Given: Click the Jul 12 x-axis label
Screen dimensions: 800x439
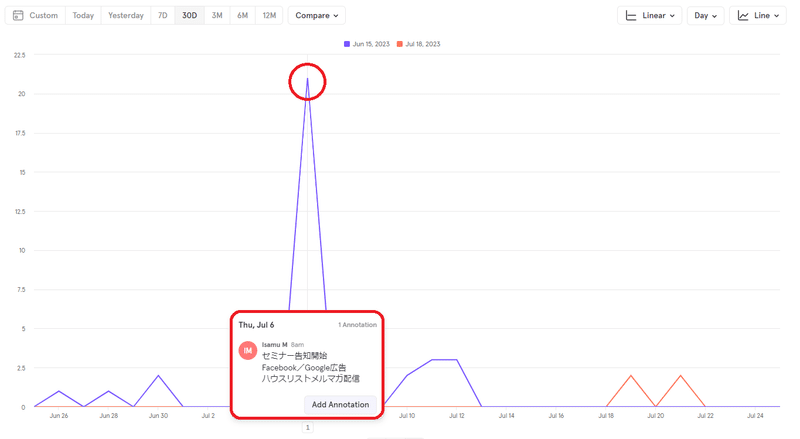Looking at the screenshot, I should click(x=457, y=416).
